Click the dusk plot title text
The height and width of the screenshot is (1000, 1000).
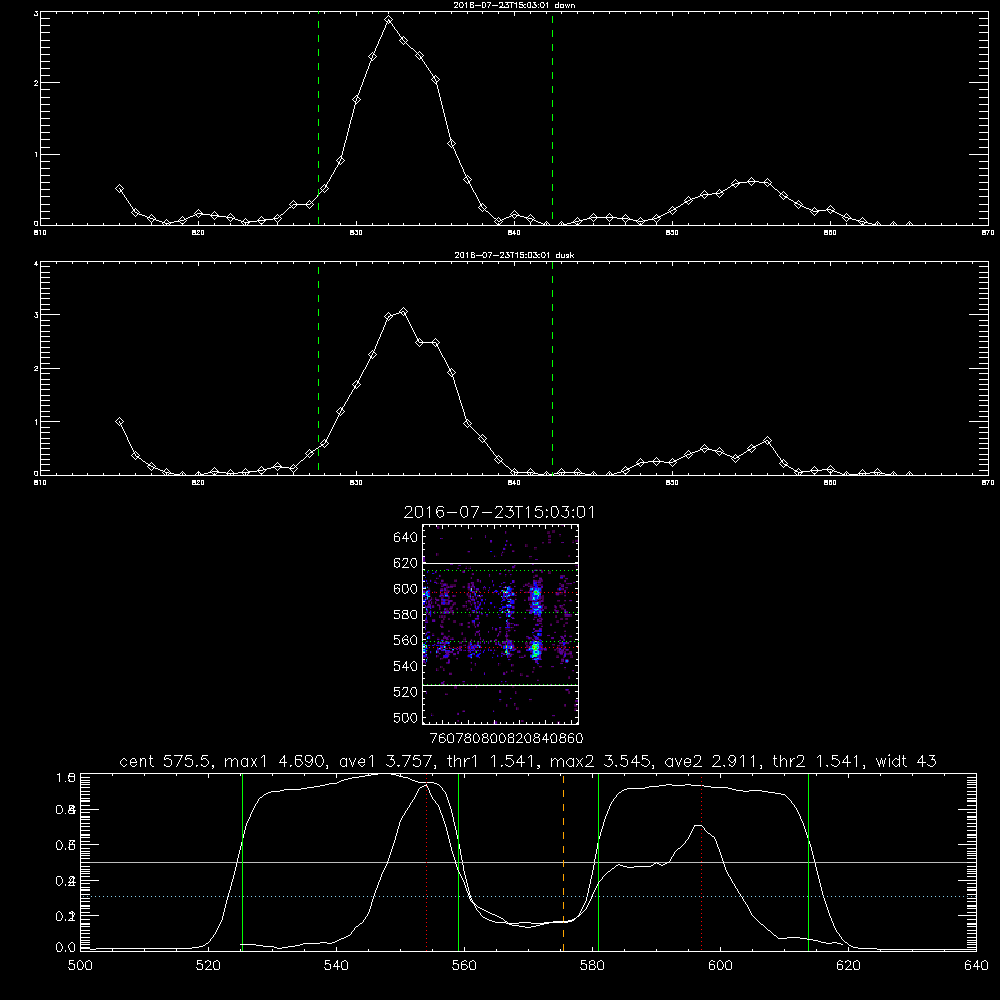point(514,255)
